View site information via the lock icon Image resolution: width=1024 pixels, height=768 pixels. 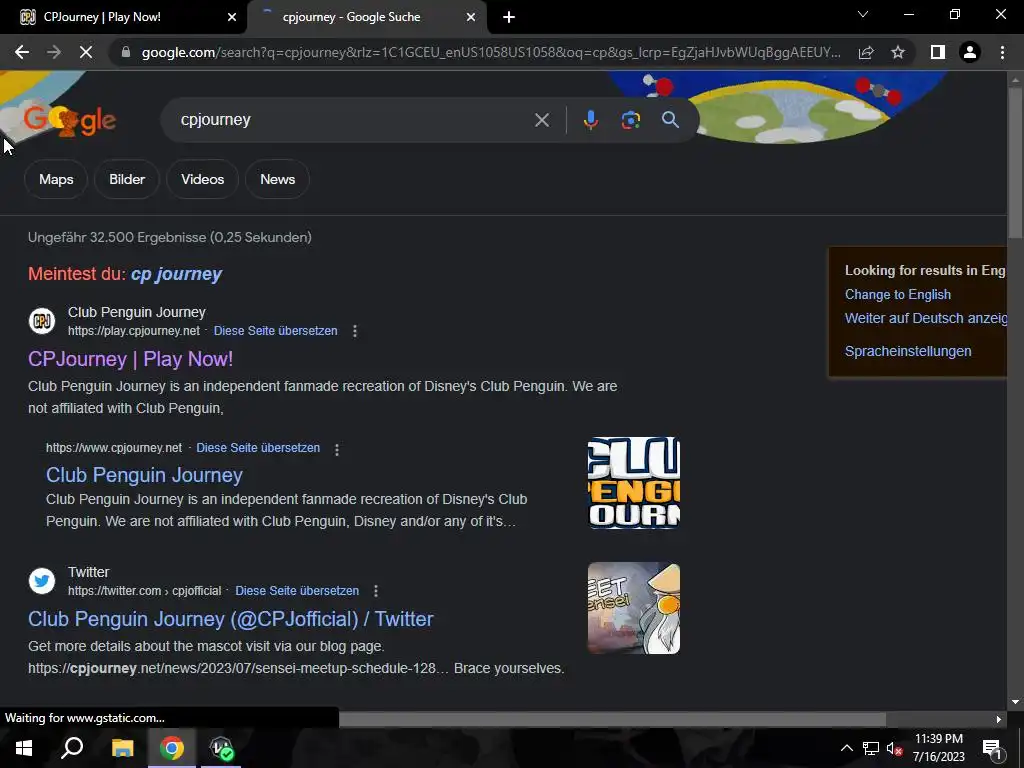126,52
